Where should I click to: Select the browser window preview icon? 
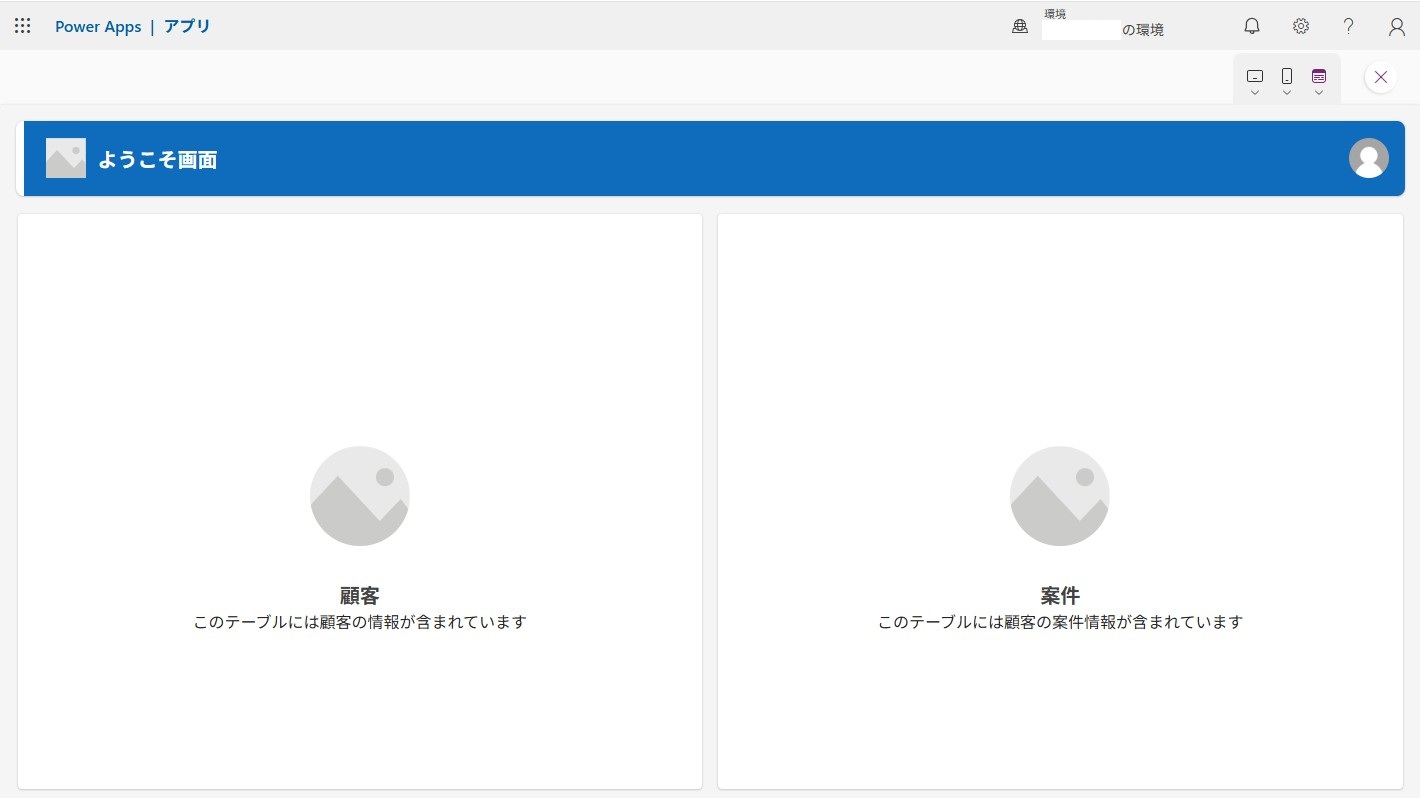tap(1319, 76)
